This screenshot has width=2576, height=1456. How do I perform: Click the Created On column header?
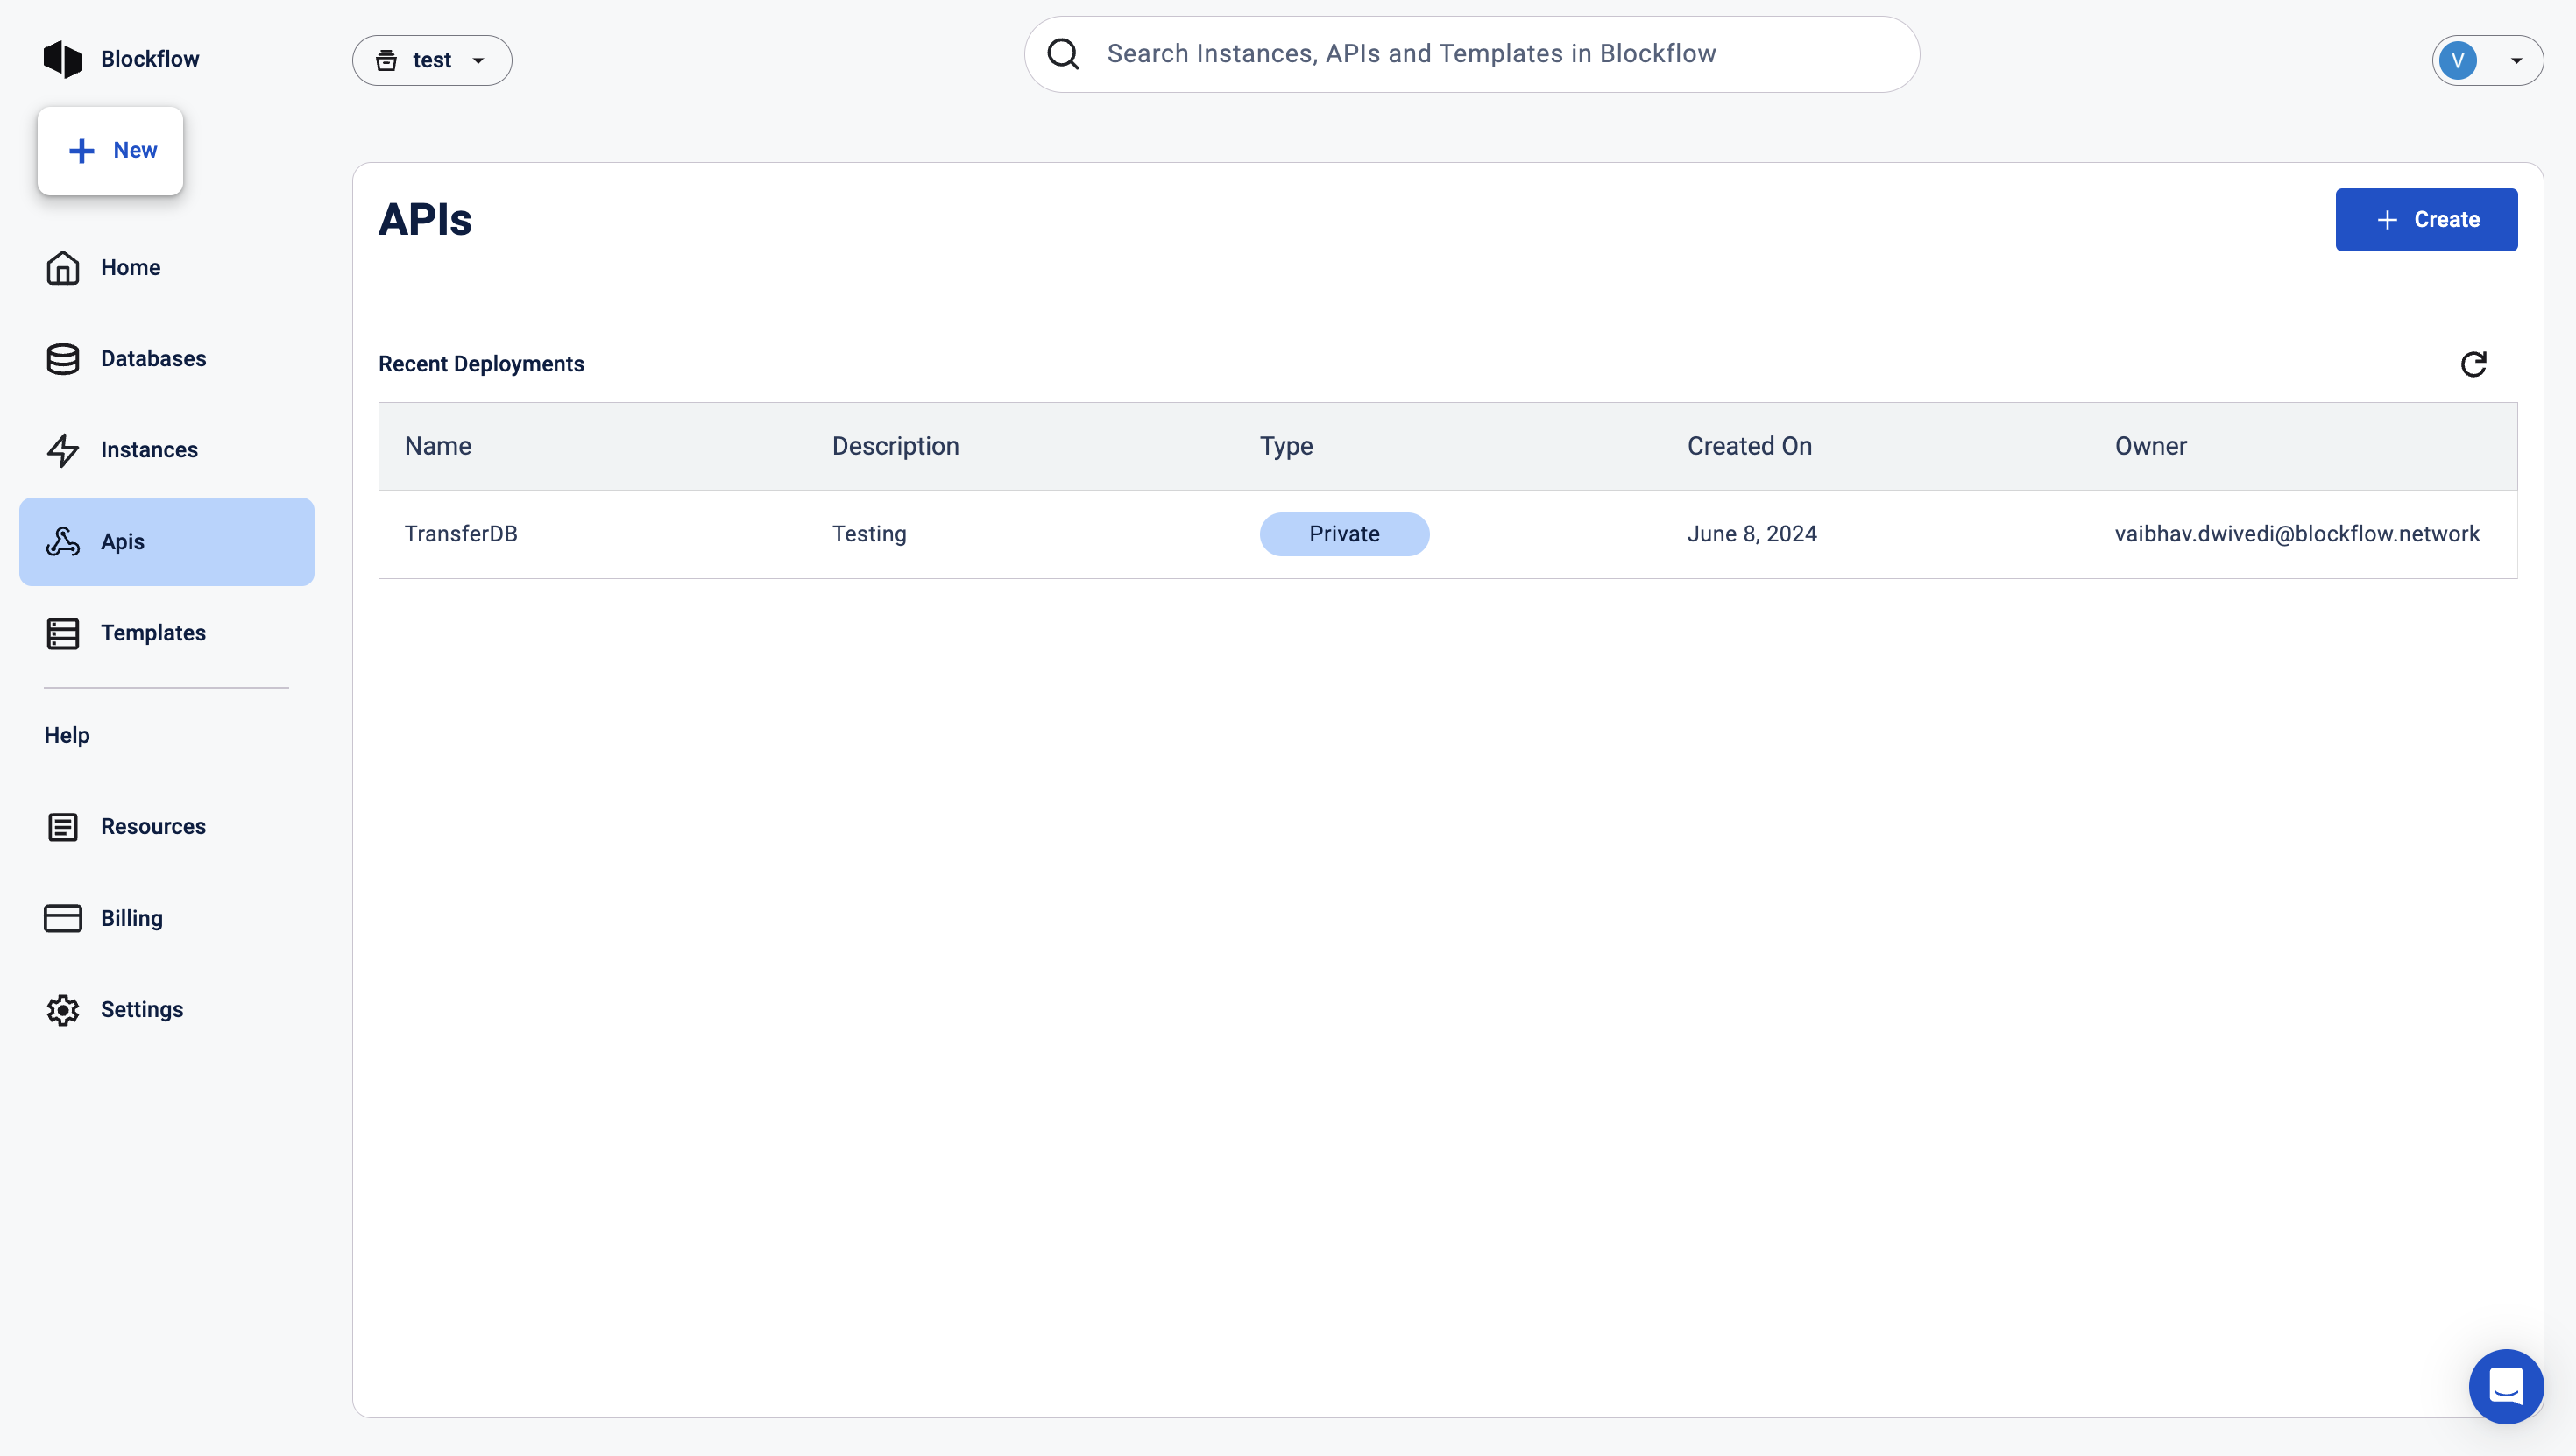(x=1748, y=446)
